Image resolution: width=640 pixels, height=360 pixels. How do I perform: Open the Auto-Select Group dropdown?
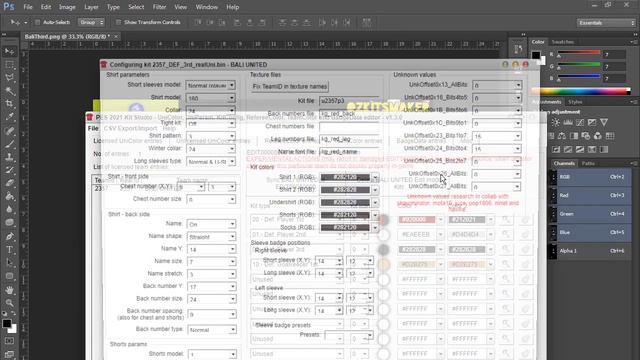[x=91, y=22]
